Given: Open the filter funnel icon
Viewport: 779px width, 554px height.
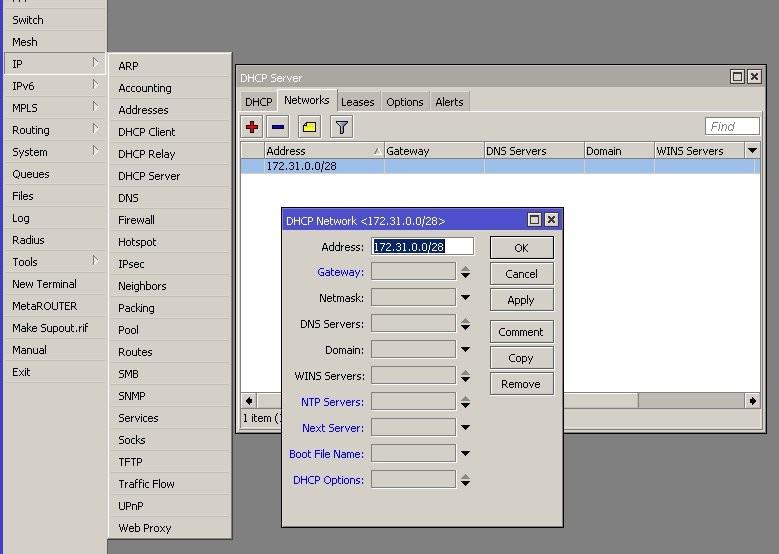Looking at the screenshot, I should (342, 127).
